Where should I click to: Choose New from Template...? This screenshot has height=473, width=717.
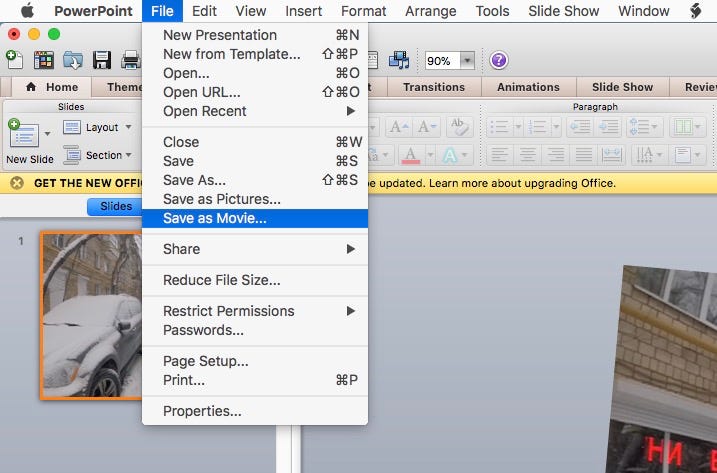click(255, 54)
